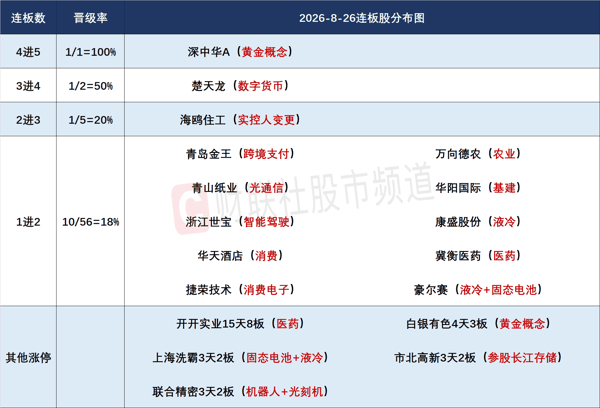Click the 1/1=100% rate cell

[90, 52]
